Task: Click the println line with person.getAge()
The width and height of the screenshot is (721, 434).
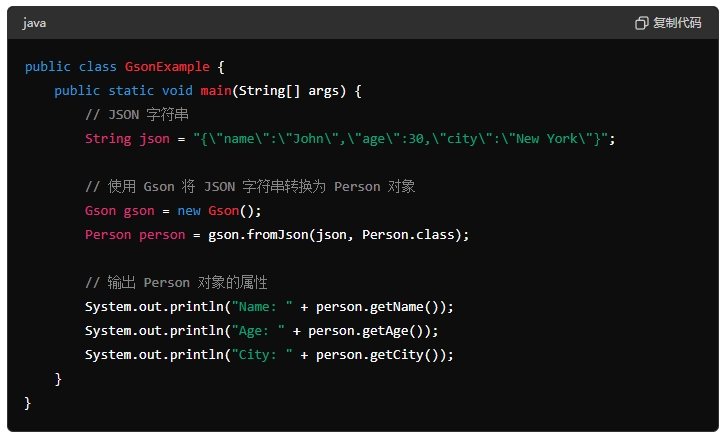Action: coord(261,331)
